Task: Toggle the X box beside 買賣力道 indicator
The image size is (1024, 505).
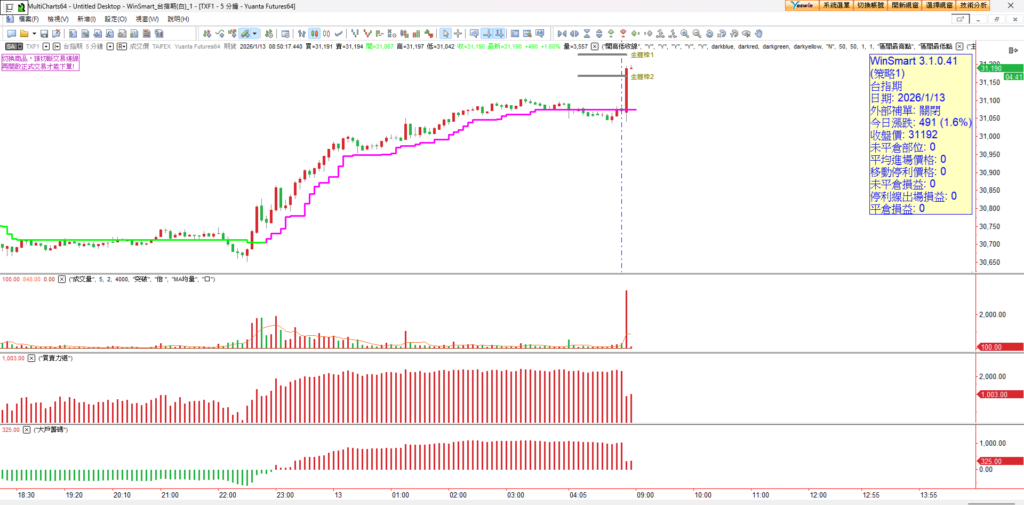Action: click(x=32, y=357)
